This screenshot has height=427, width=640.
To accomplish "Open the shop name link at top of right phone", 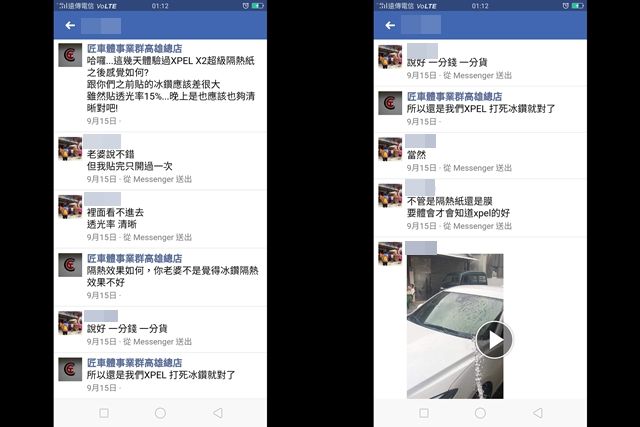I will pos(454,97).
